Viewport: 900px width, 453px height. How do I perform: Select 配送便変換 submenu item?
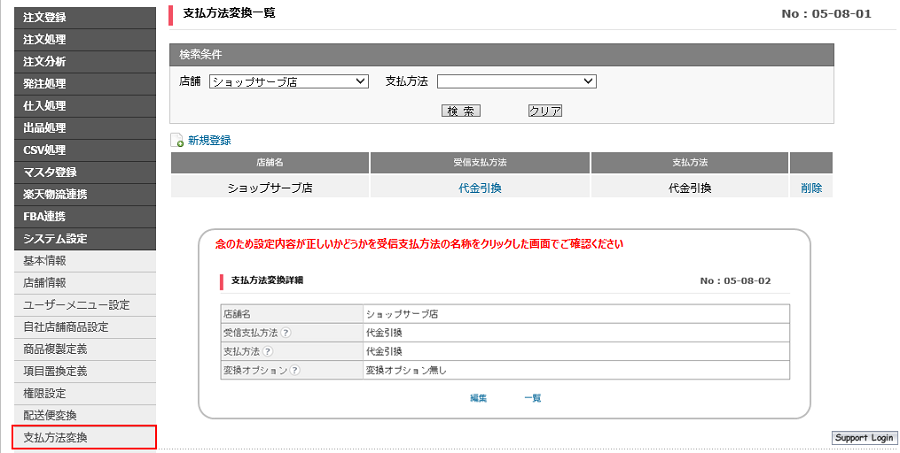click(x=85, y=416)
